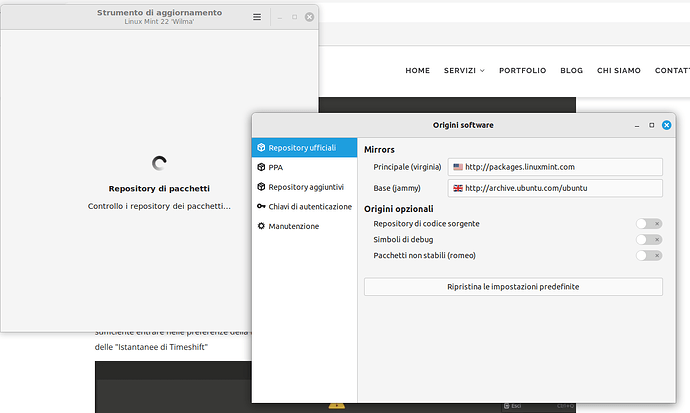Click the Repository ufficiali box icon

coord(261,147)
